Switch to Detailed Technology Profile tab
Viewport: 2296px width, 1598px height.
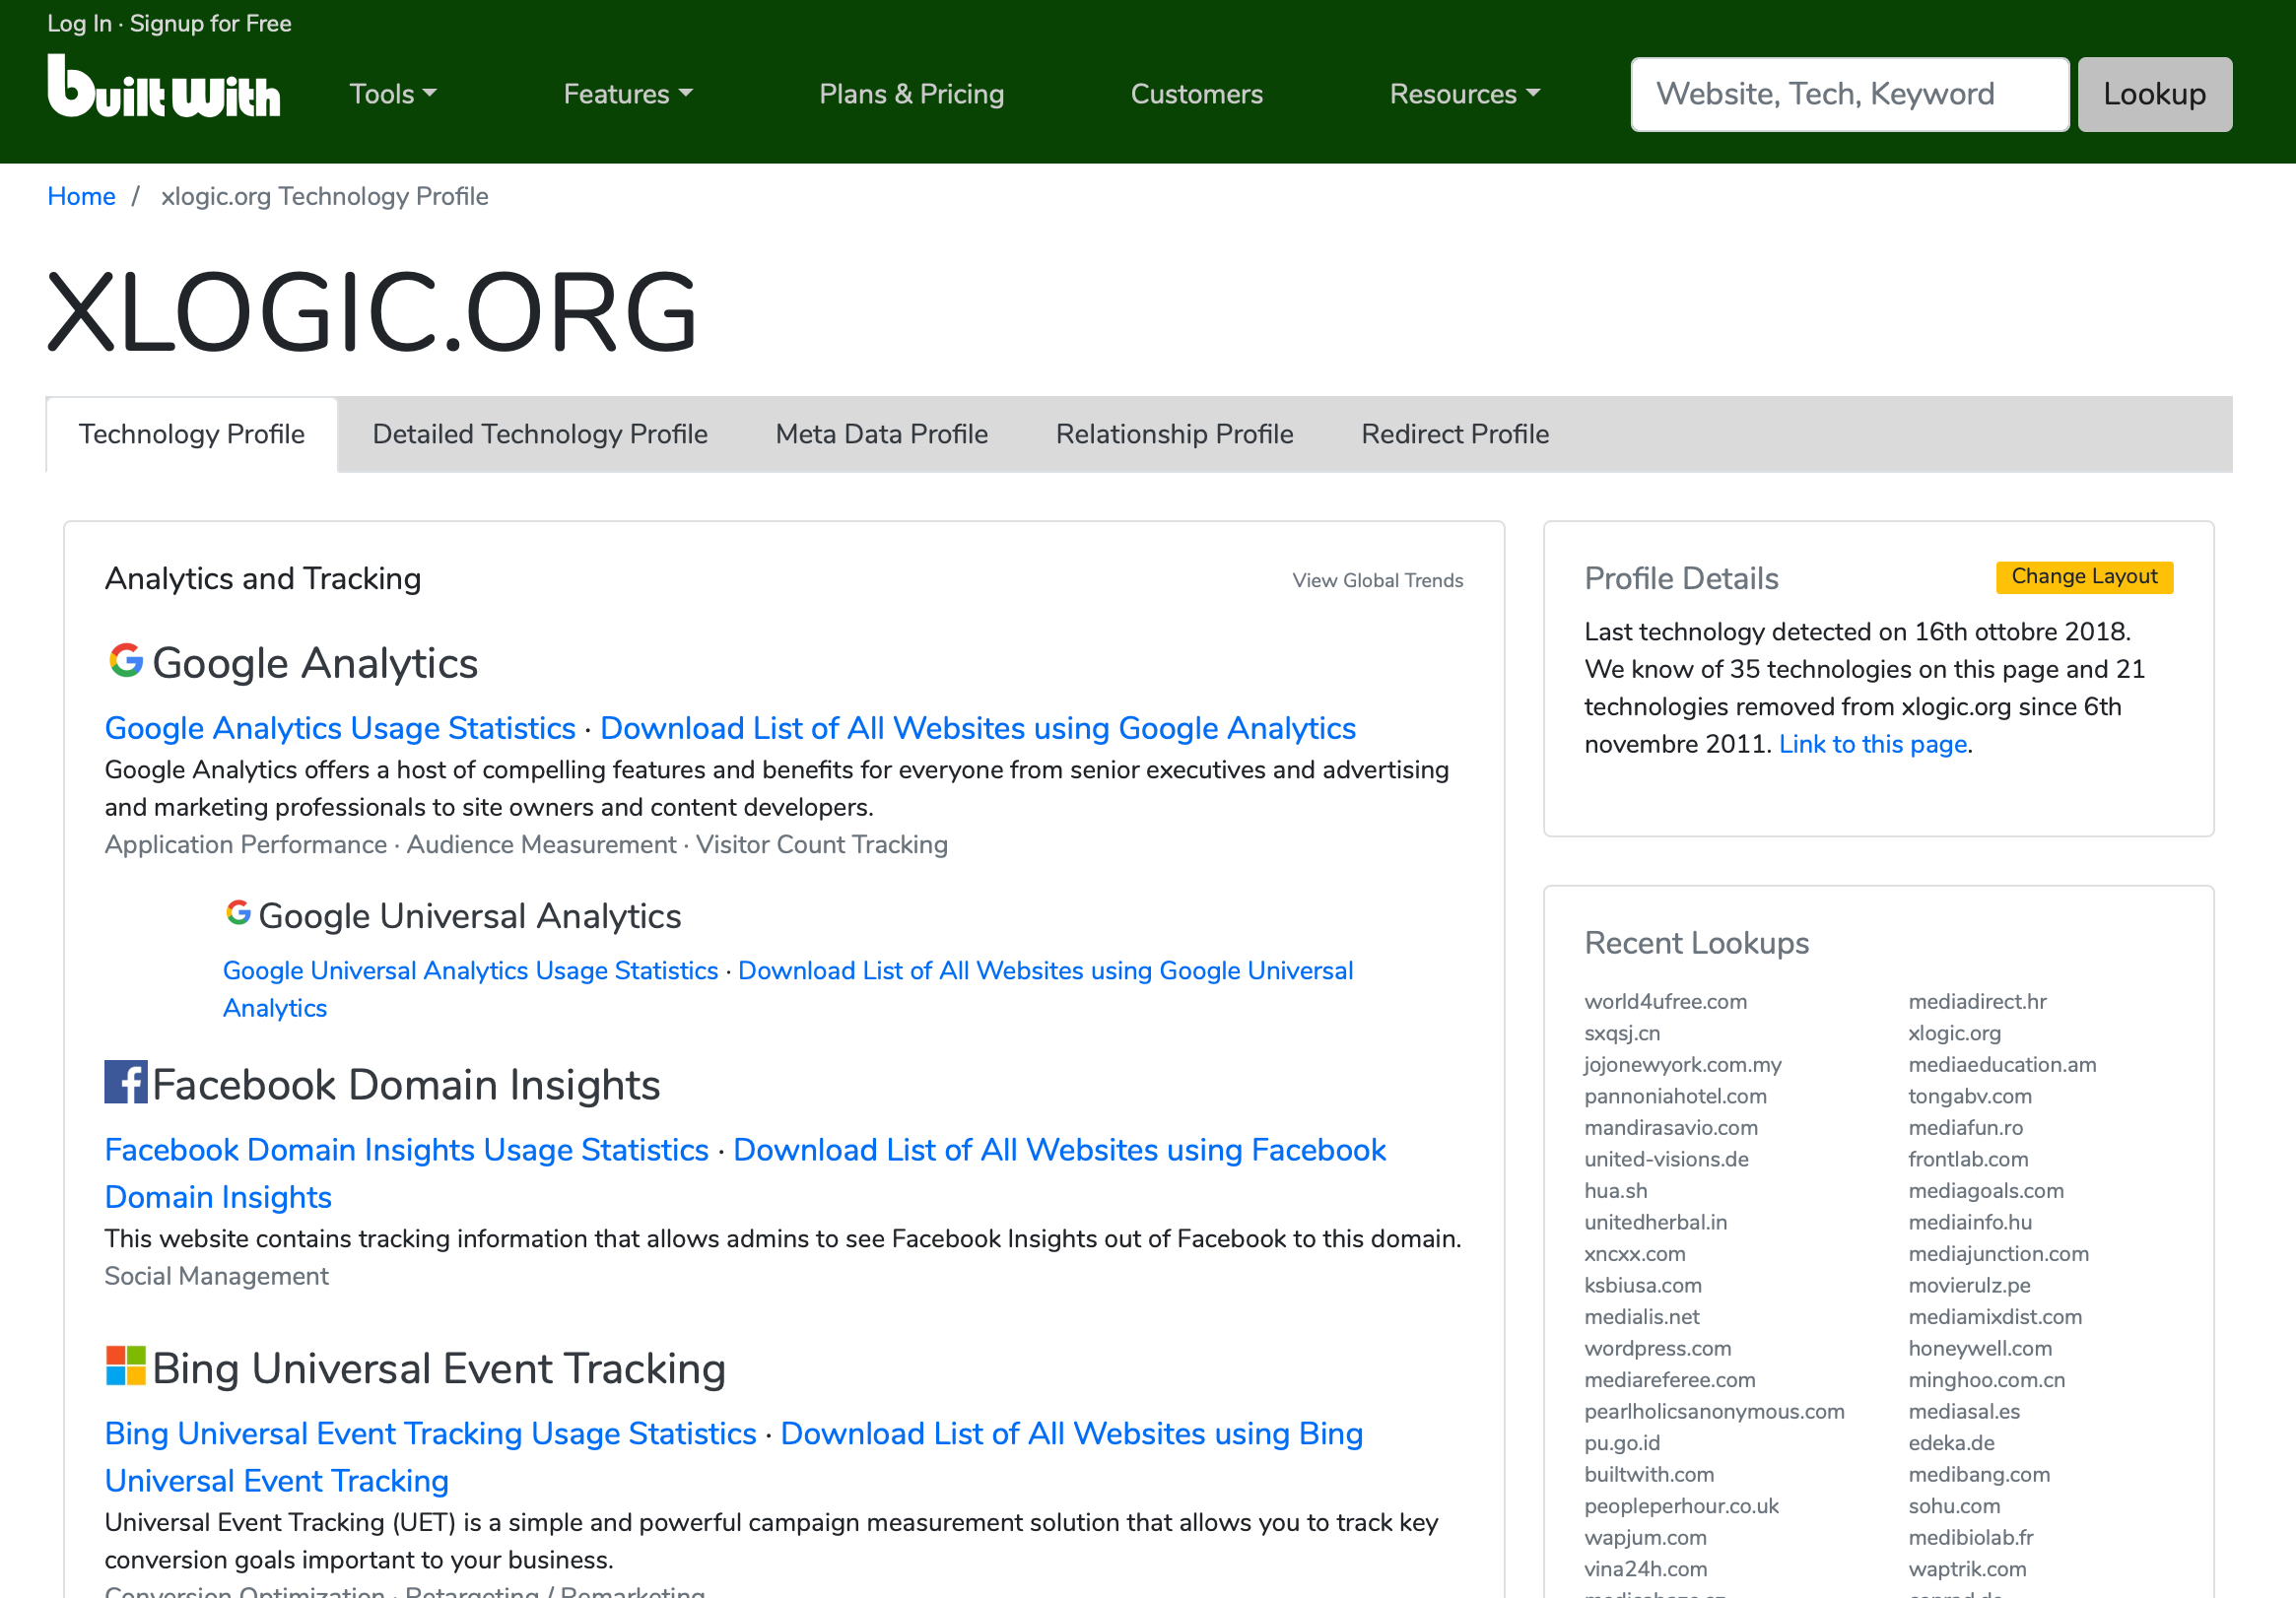point(540,434)
